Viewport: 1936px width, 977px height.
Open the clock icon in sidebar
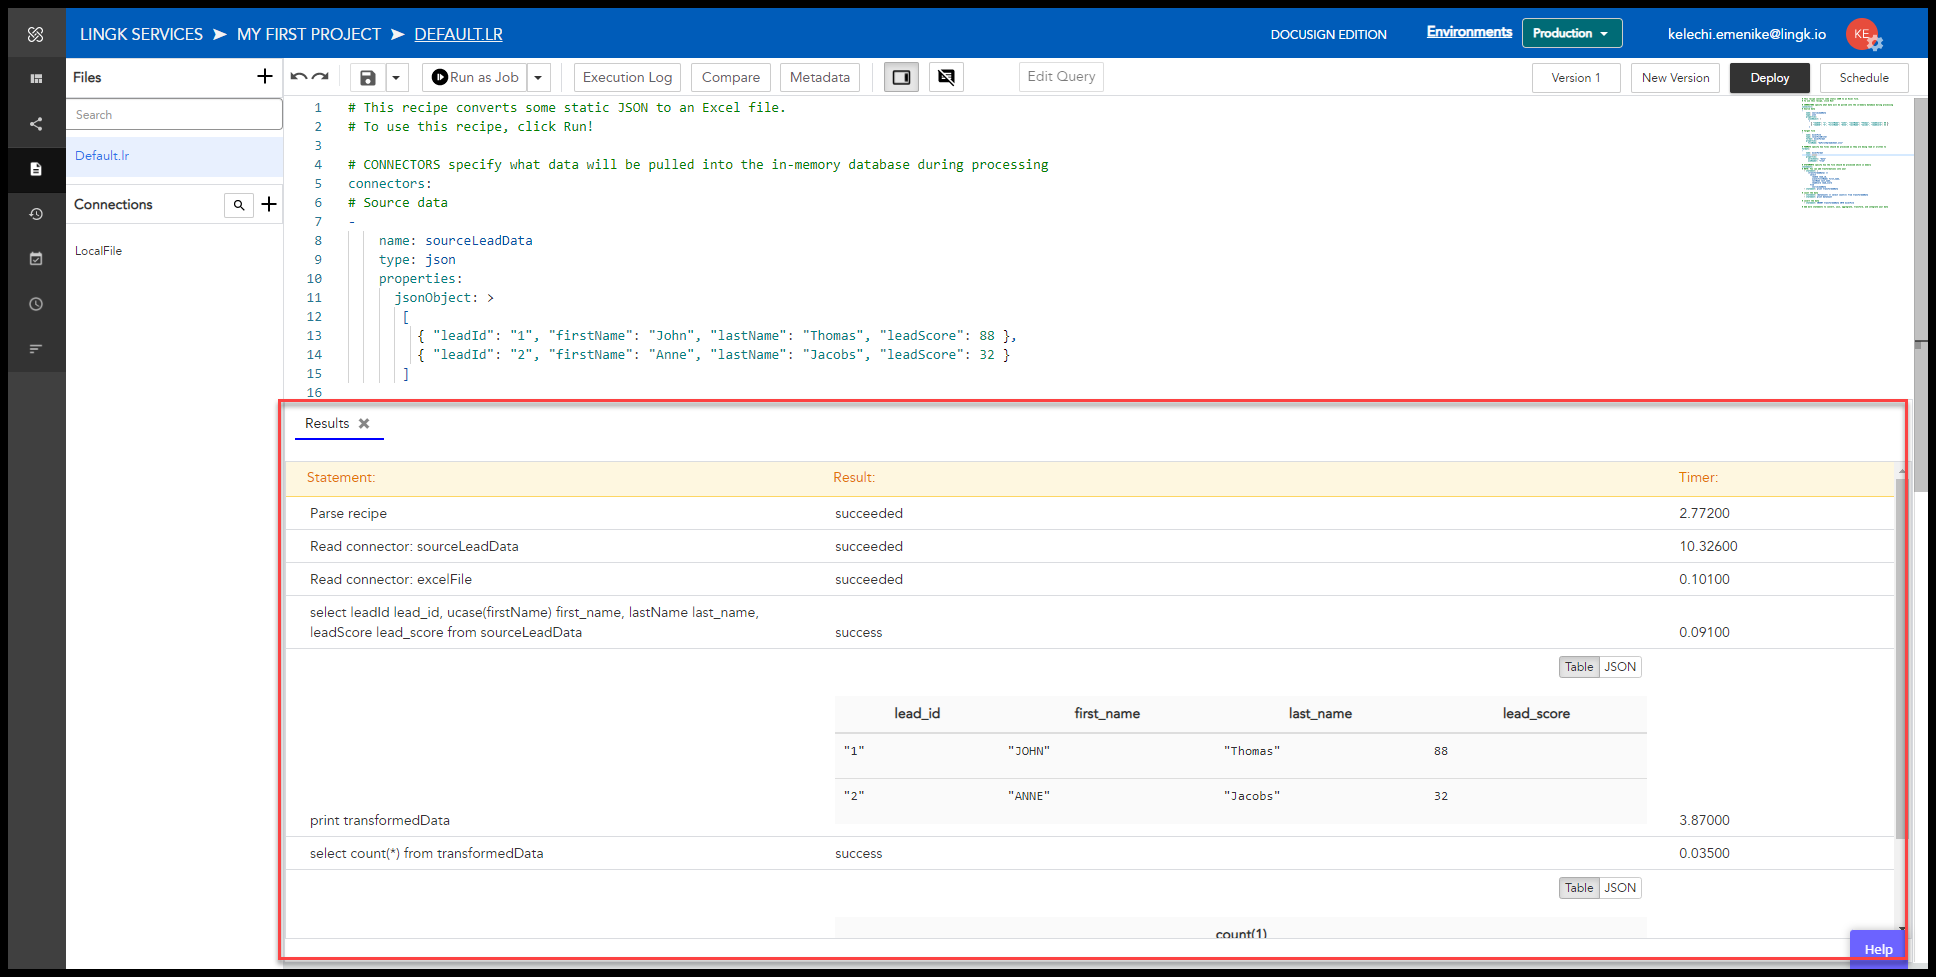click(x=36, y=304)
